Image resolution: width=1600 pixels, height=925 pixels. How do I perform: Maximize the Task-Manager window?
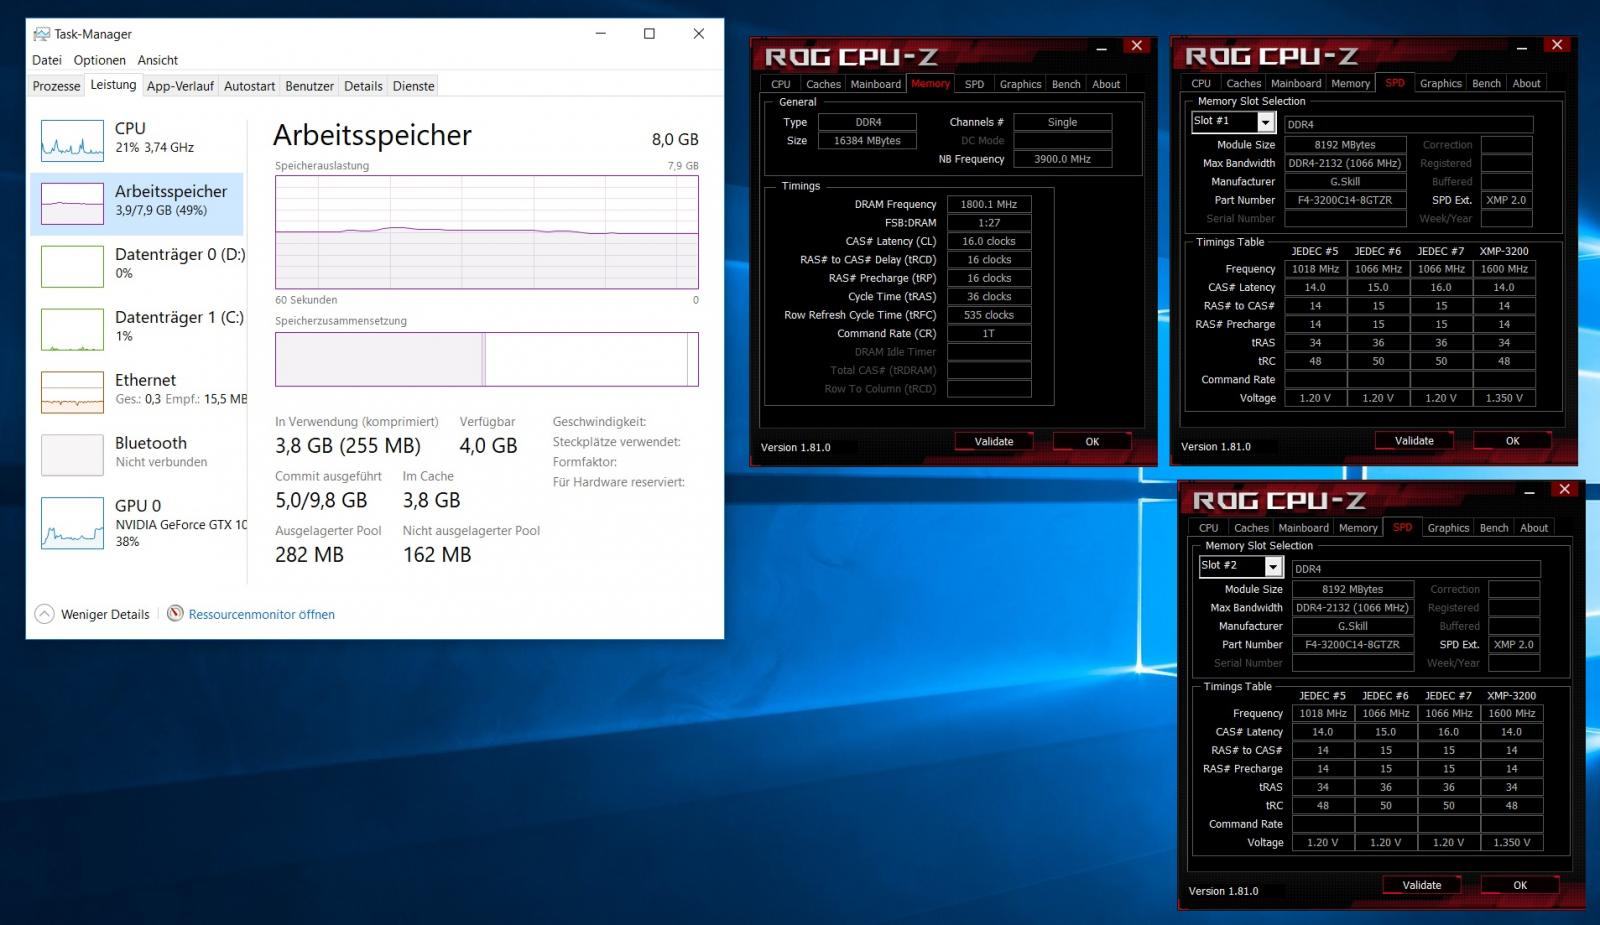[x=649, y=33]
